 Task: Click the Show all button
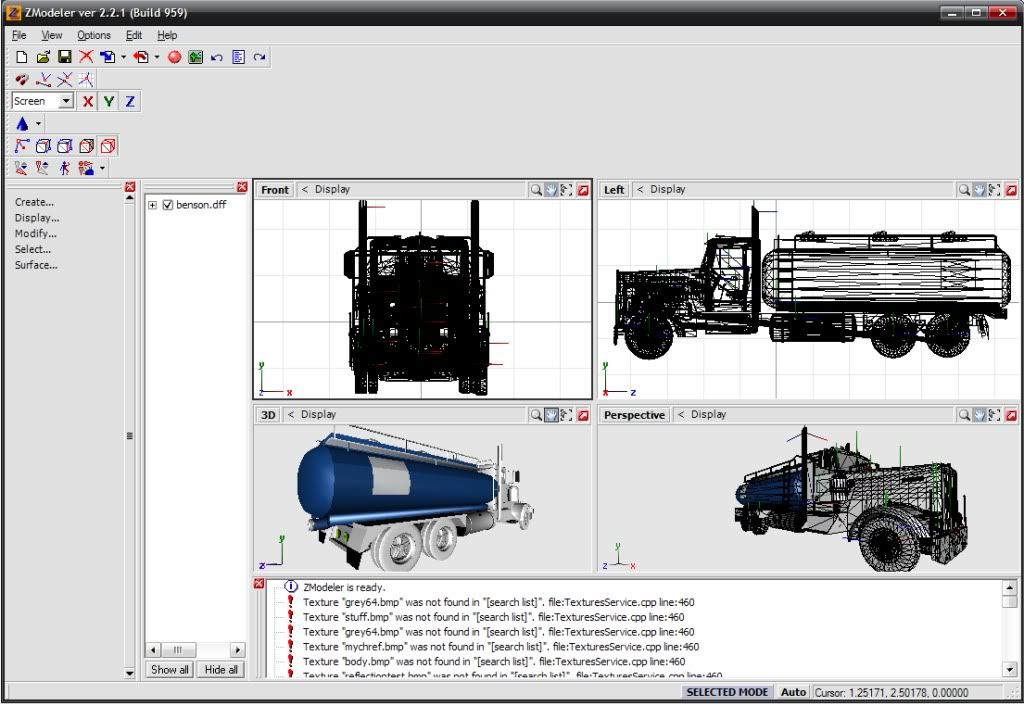click(170, 669)
